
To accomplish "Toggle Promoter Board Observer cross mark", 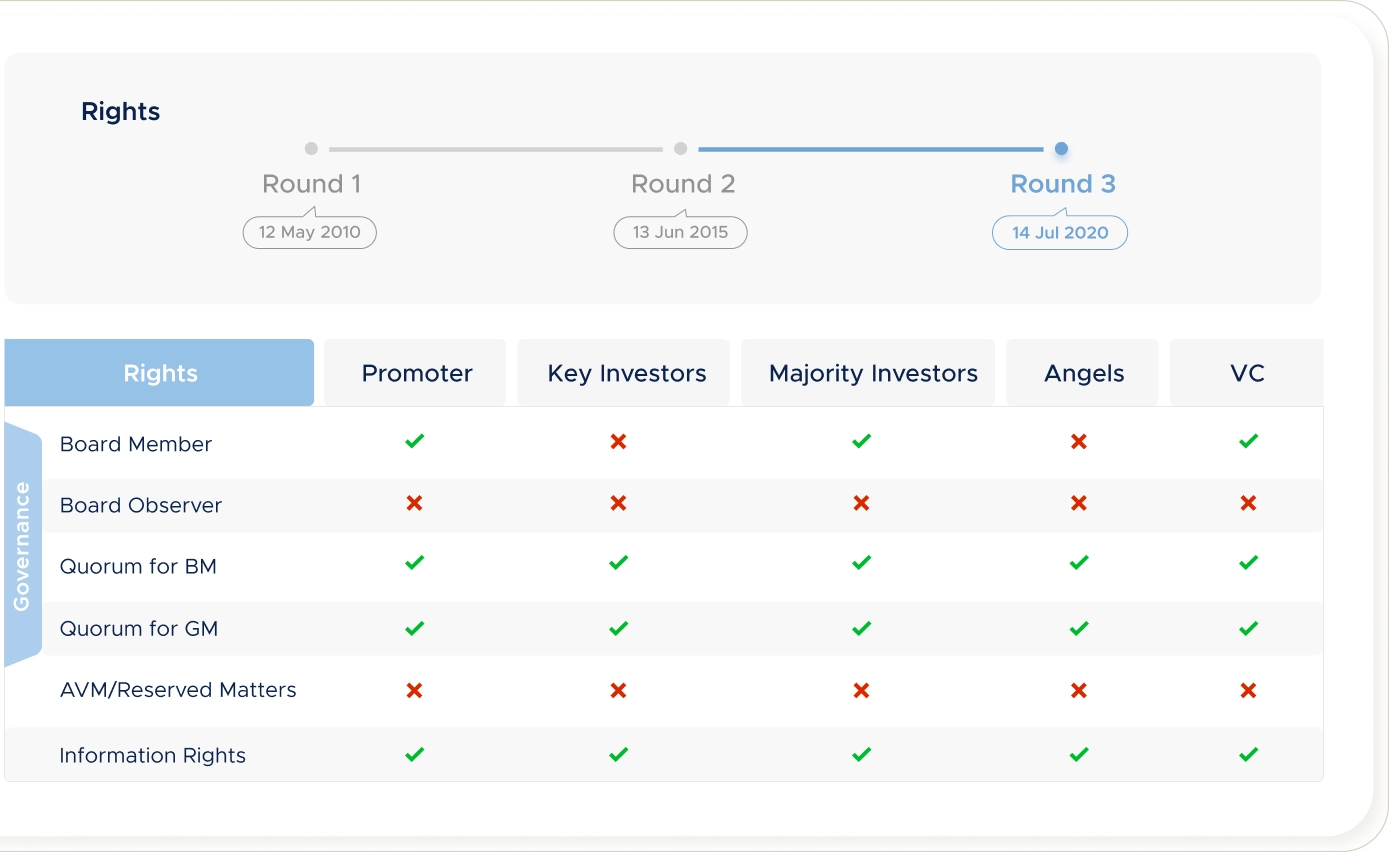I will (x=414, y=503).
